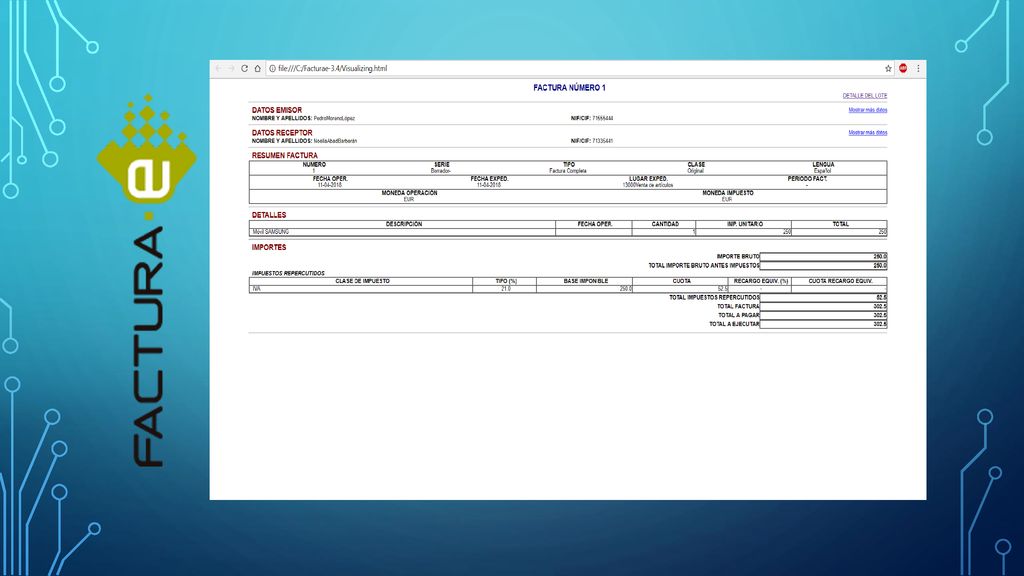
Task: Click the TOTAL FACTURA value box
Action: click(824, 306)
